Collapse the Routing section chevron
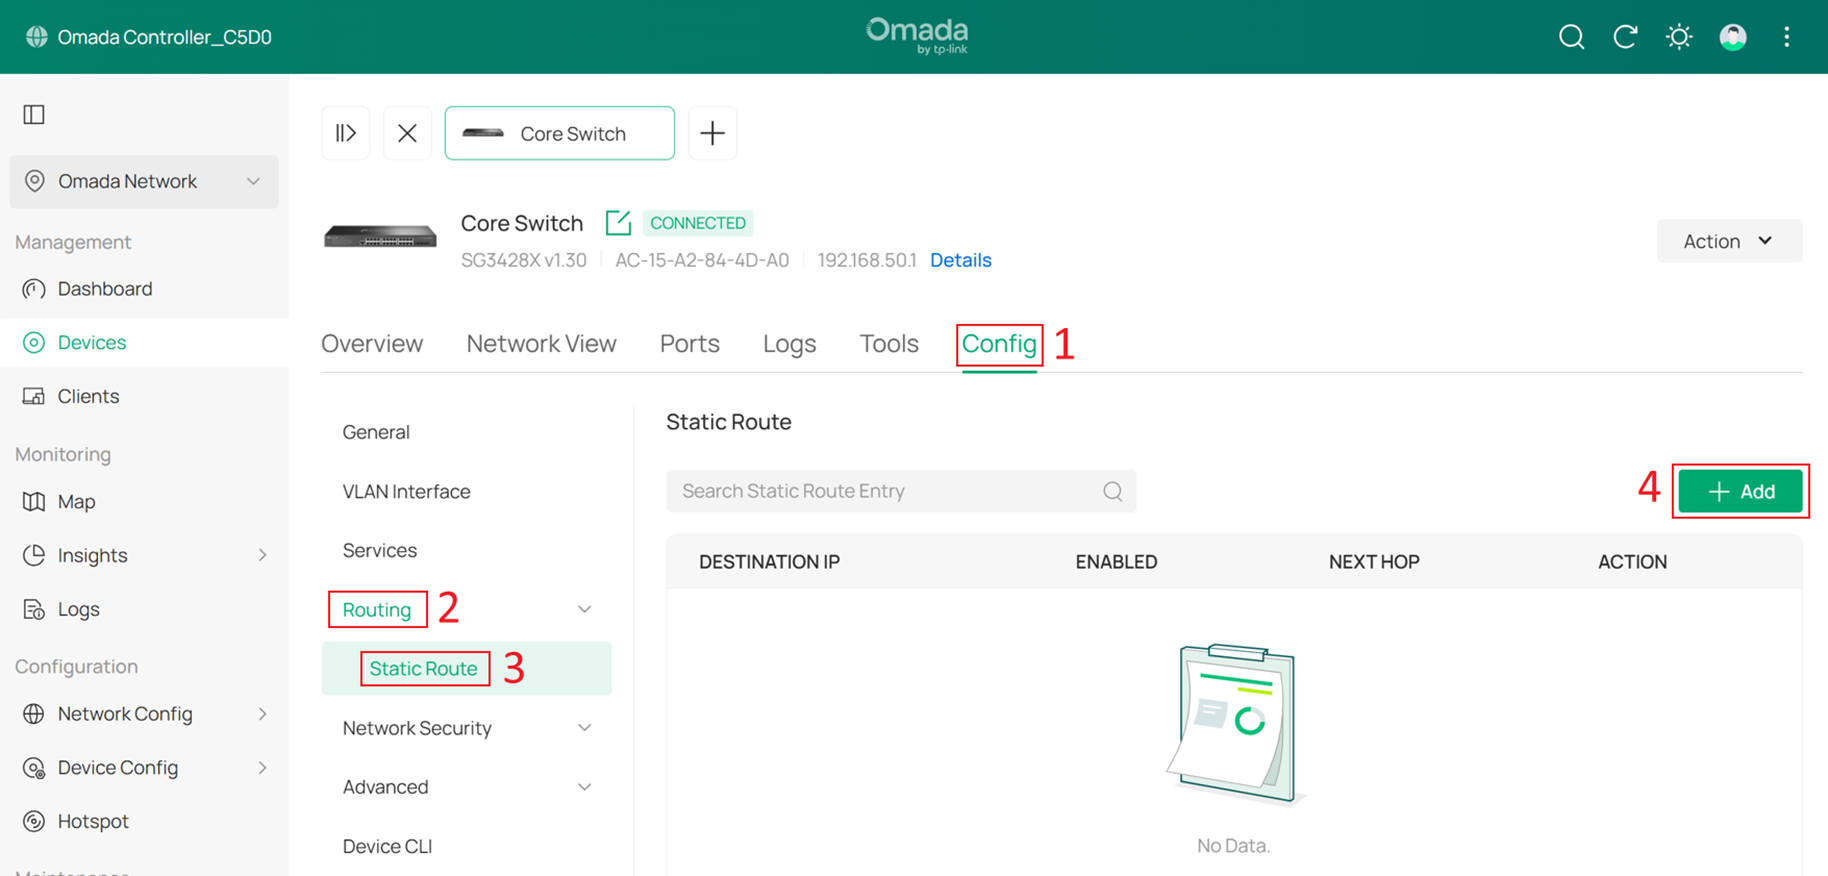 (x=585, y=610)
